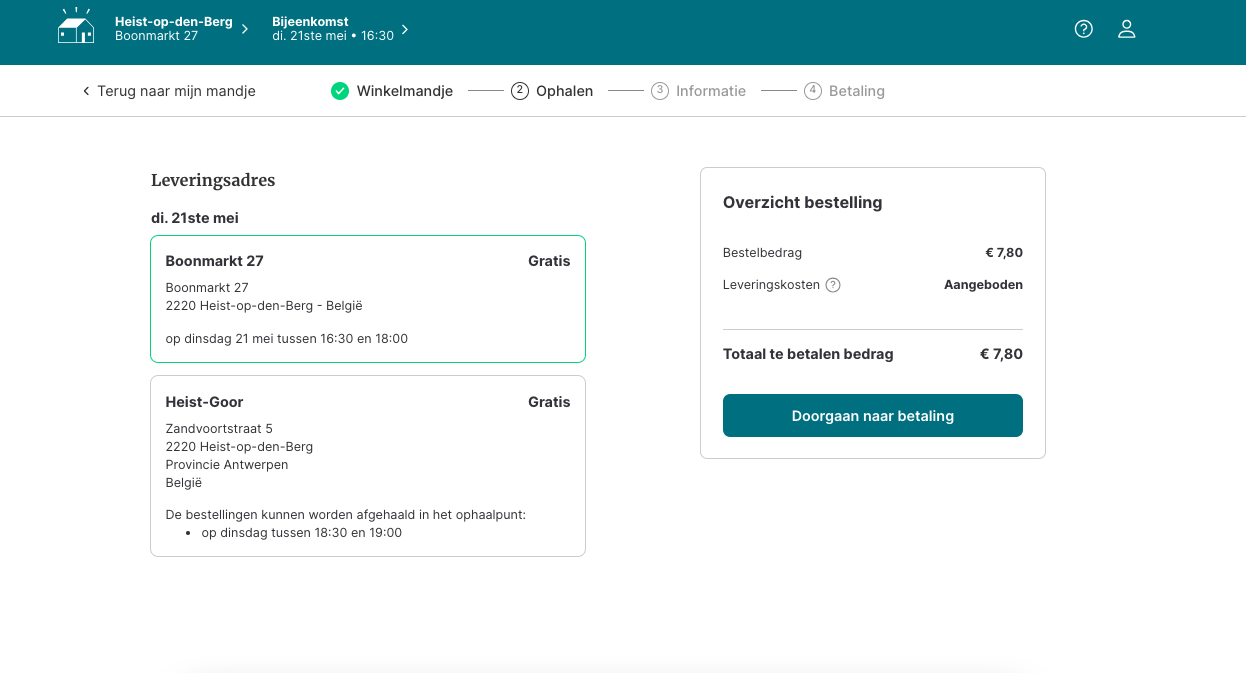Click 'Zandvoortstraat 5' address line
This screenshot has height=673, width=1246.
click(x=219, y=429)
